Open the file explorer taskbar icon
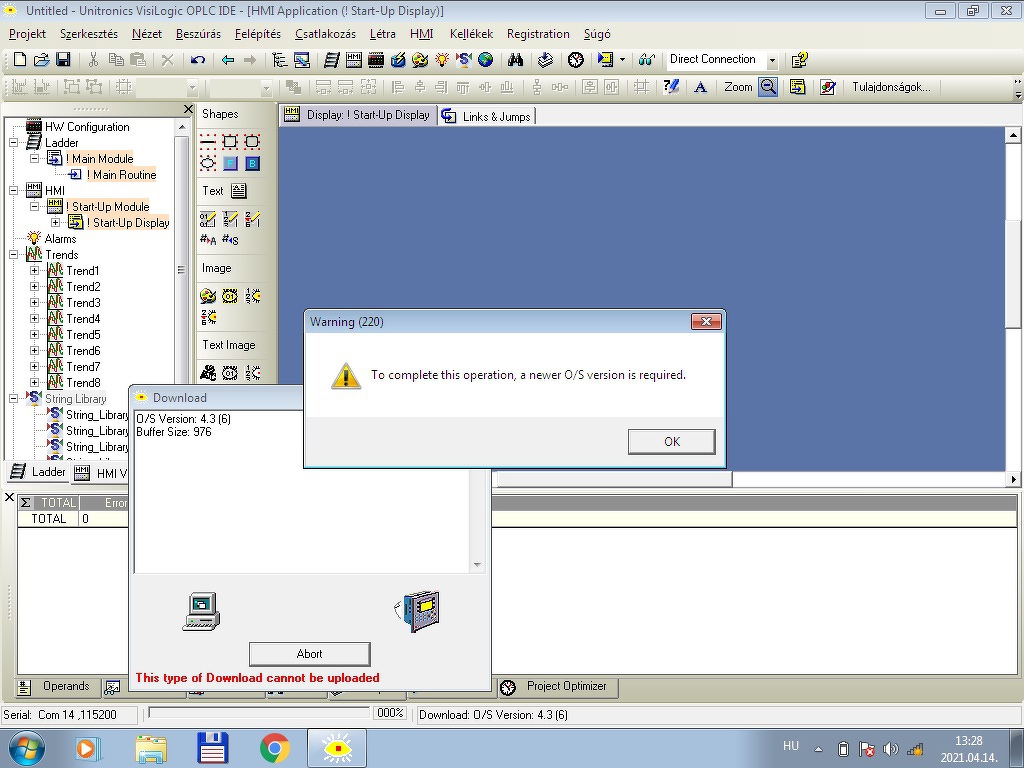Image resolution: width=1024 pixels, height=768 pixels. 151,748
